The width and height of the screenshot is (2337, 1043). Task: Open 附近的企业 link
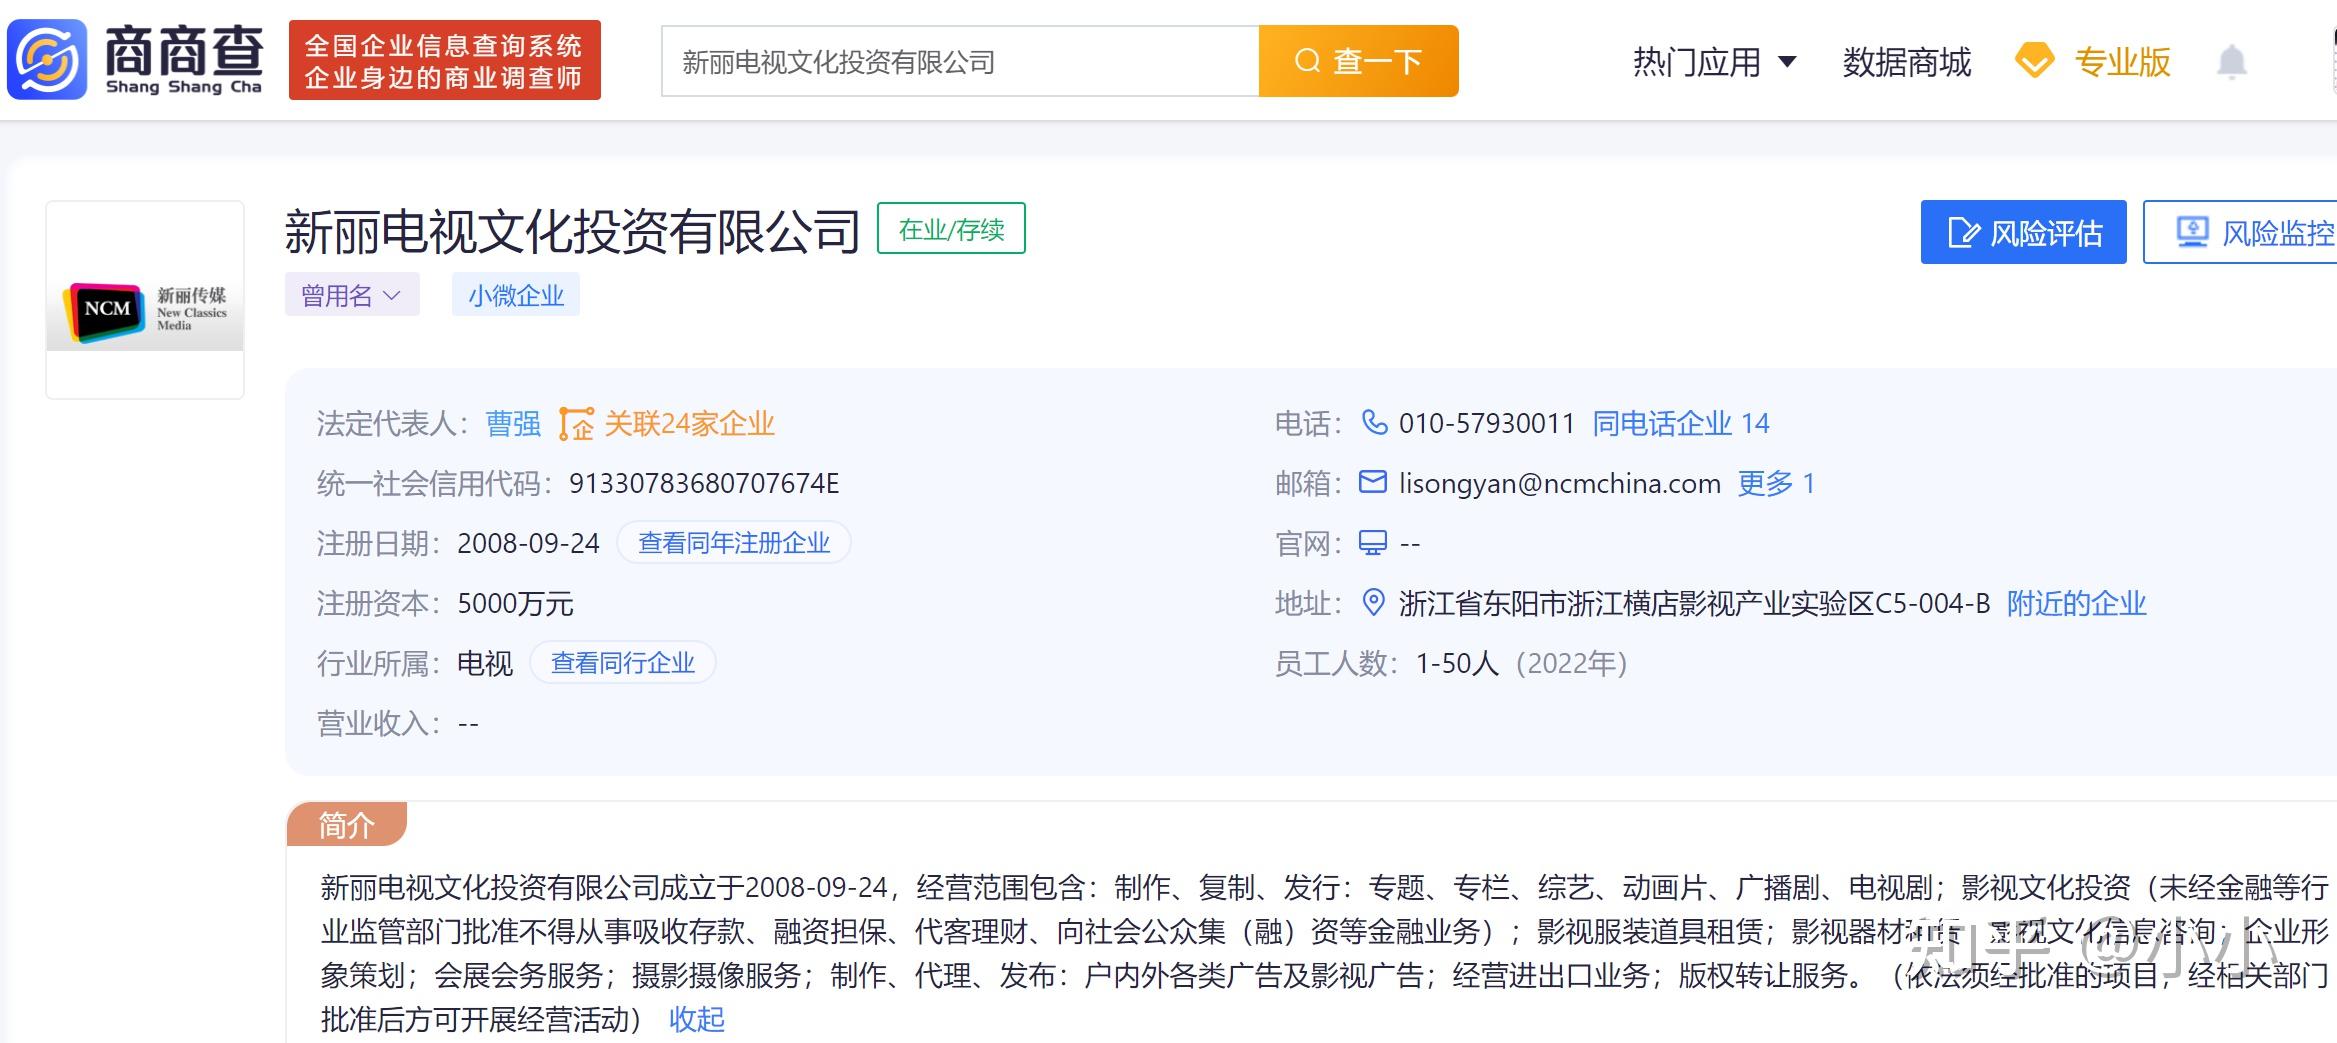coord(2077,604)
